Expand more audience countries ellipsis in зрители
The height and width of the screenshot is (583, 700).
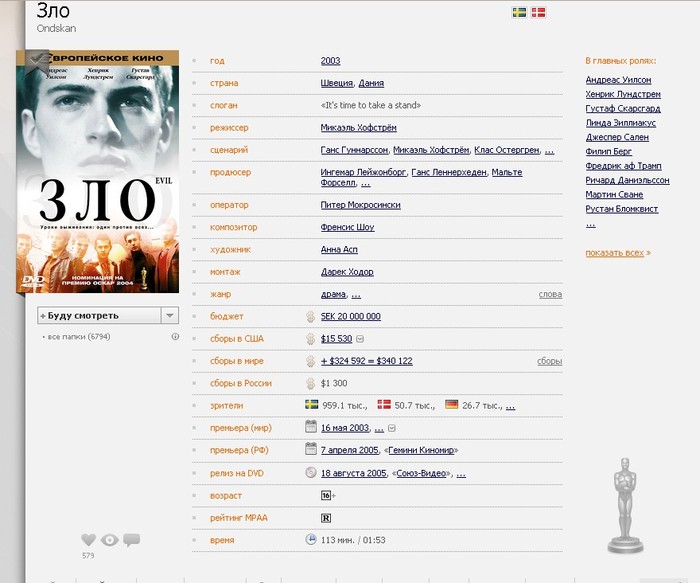[511, 406]
